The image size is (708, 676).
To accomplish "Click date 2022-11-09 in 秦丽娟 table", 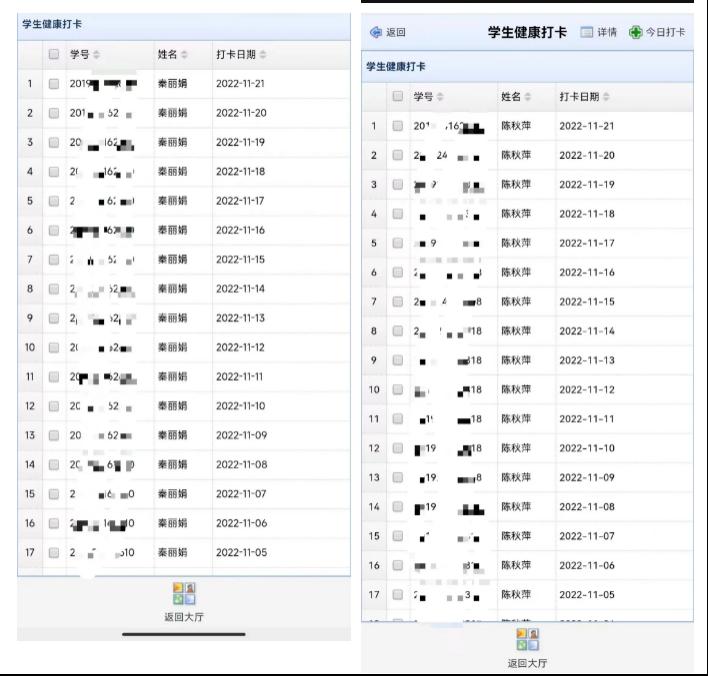I will [x=241, y=435].
